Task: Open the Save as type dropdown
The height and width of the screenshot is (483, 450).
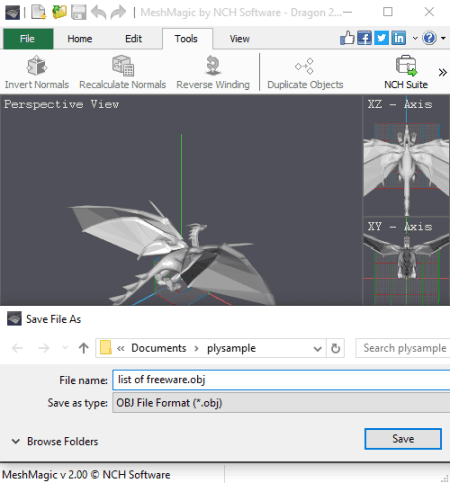Action: (x=281, y=403)
